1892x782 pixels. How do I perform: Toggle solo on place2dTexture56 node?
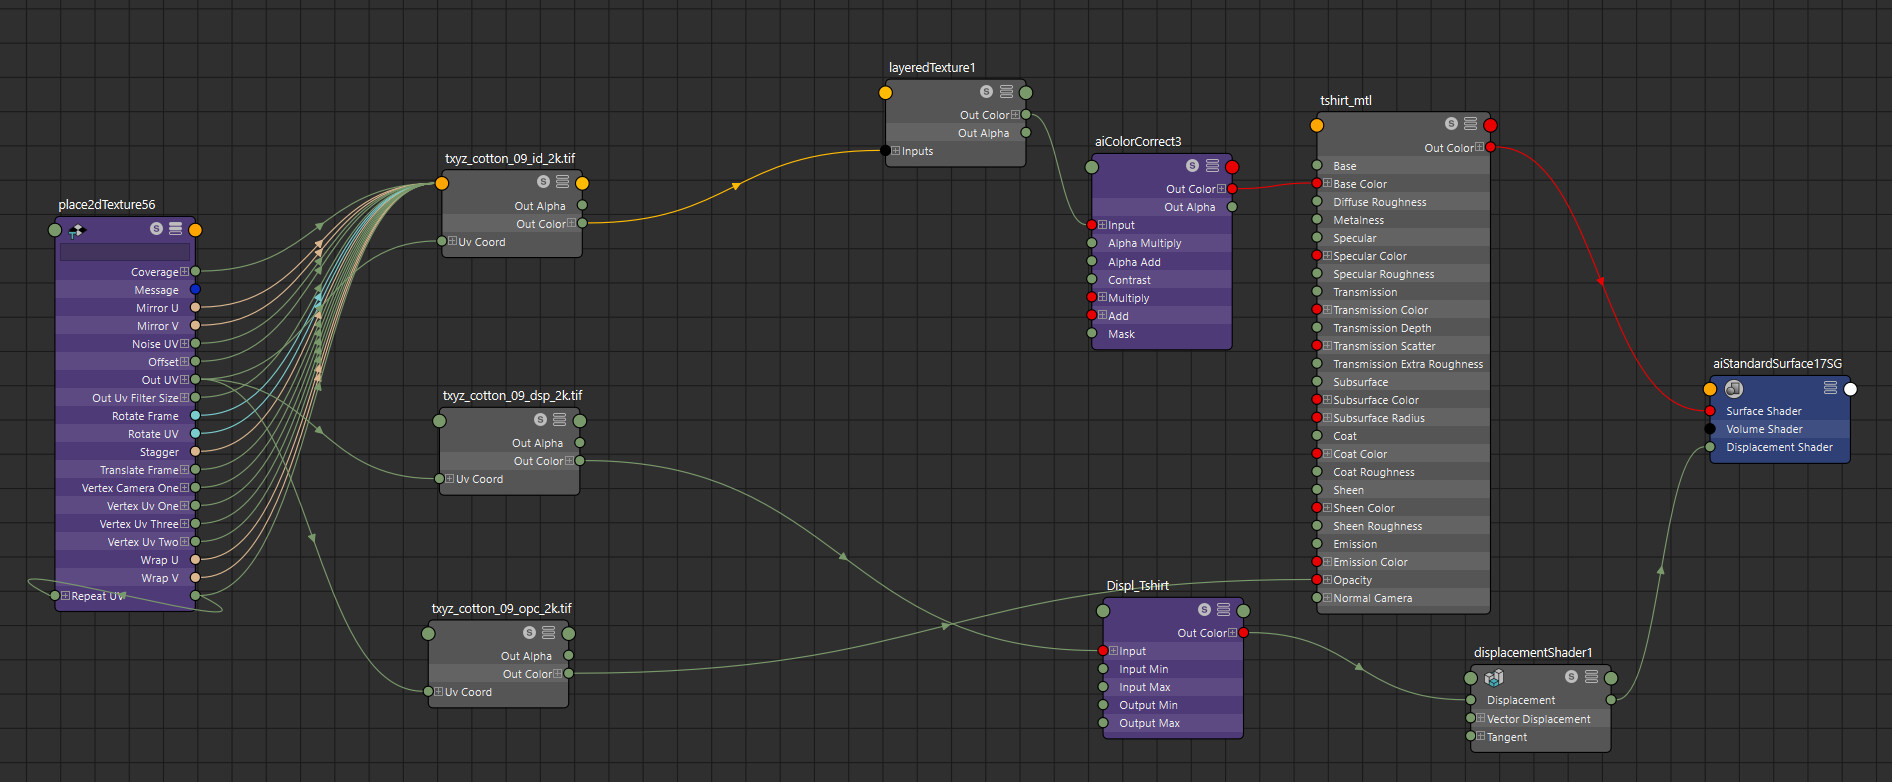[x=156, y=229]
